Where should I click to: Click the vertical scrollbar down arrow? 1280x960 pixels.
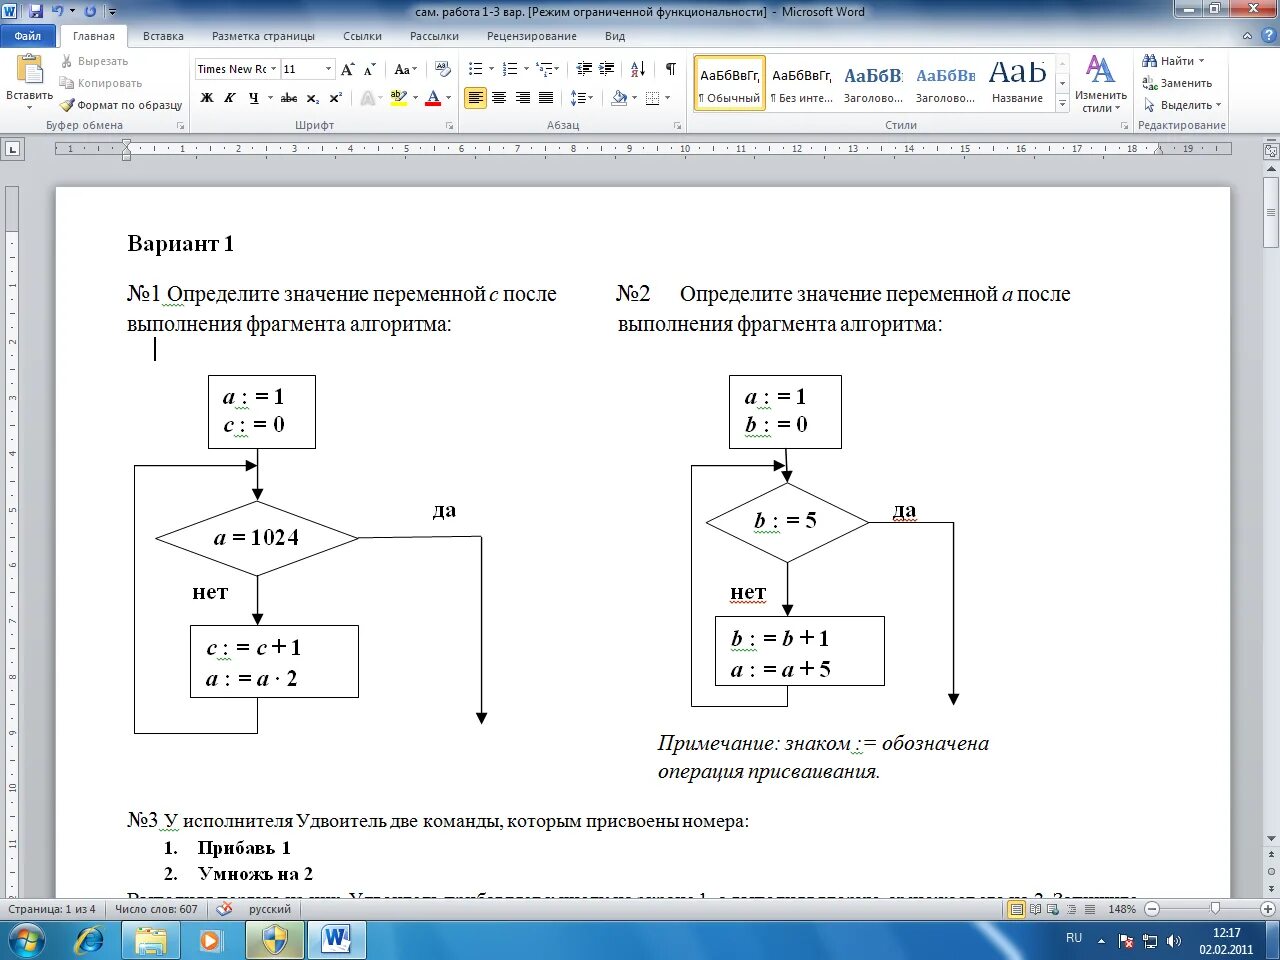coord(1271,839)
